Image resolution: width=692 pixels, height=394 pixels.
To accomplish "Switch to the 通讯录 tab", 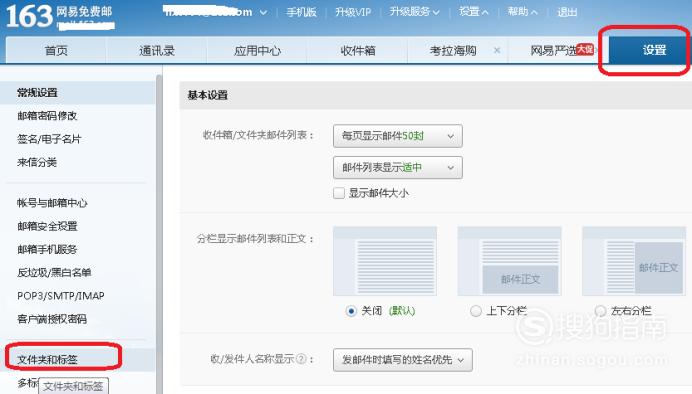I will (157, 51).
